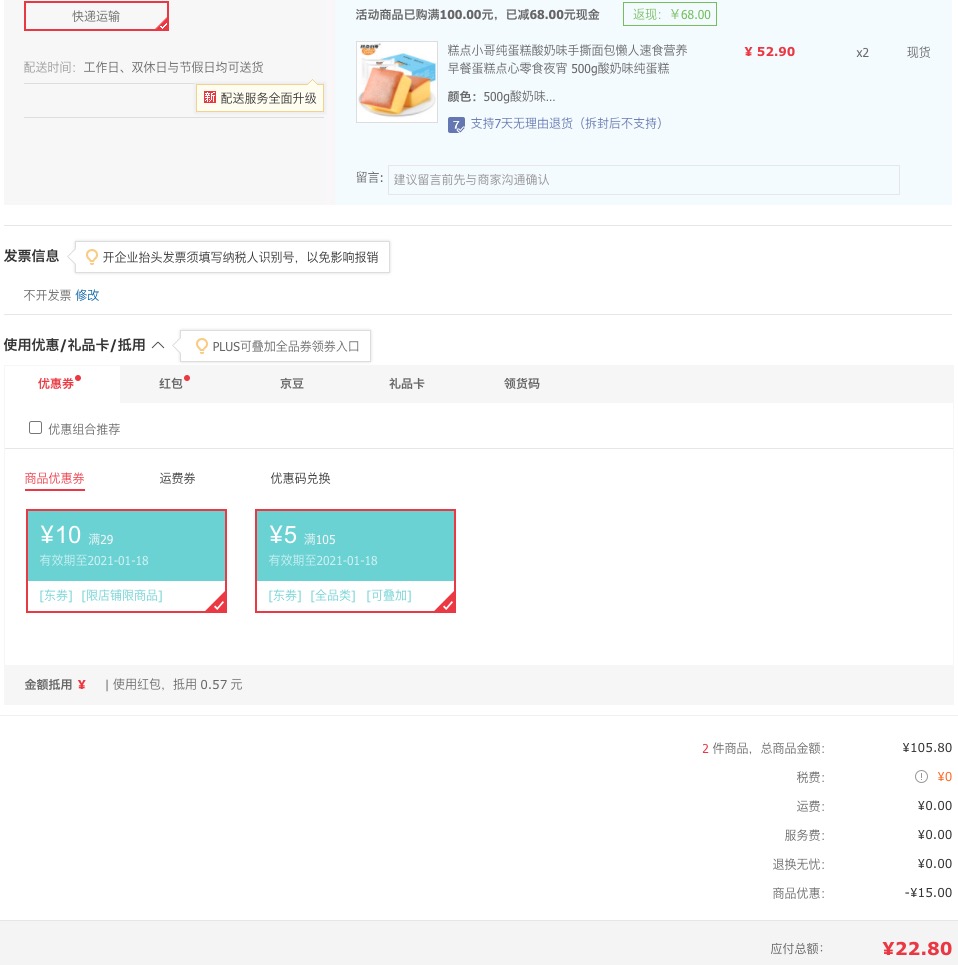The height and width of the screenshot is (965, 958).
Task: Switch to the 优惠券 tab
Action: (x=56, y=384)
